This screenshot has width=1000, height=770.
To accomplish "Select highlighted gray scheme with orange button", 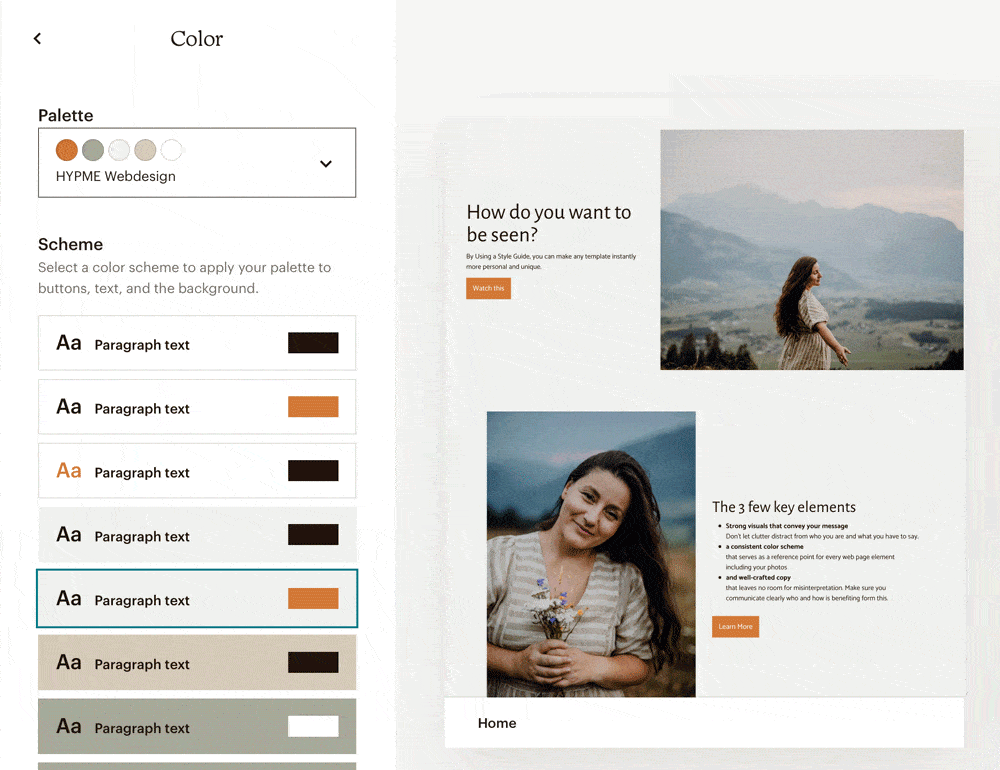I will coord(197,598).
